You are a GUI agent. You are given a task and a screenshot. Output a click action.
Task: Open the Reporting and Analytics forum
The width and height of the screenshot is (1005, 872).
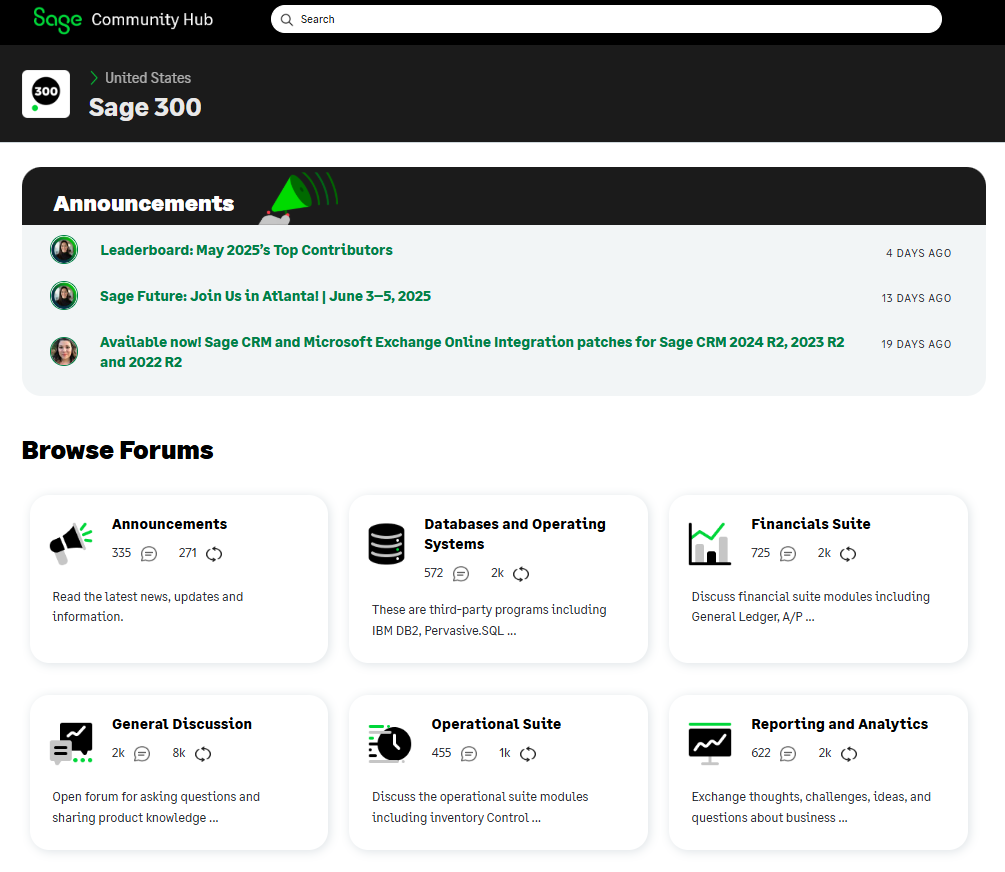(x=840, y=725)
